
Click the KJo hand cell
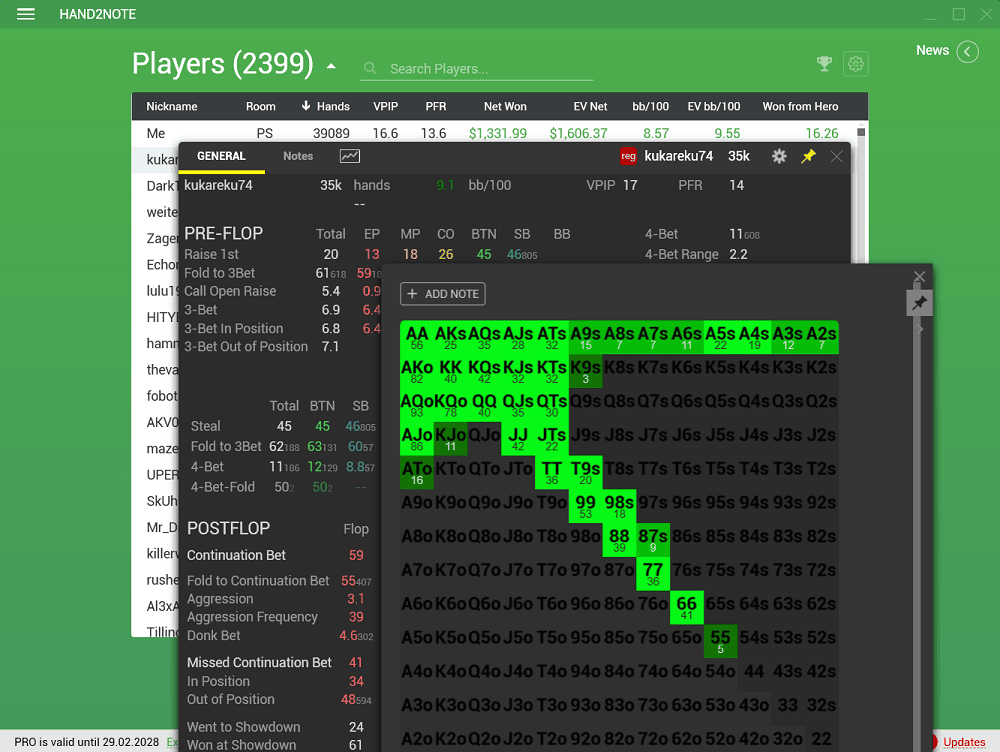click(x=451, y=438)
